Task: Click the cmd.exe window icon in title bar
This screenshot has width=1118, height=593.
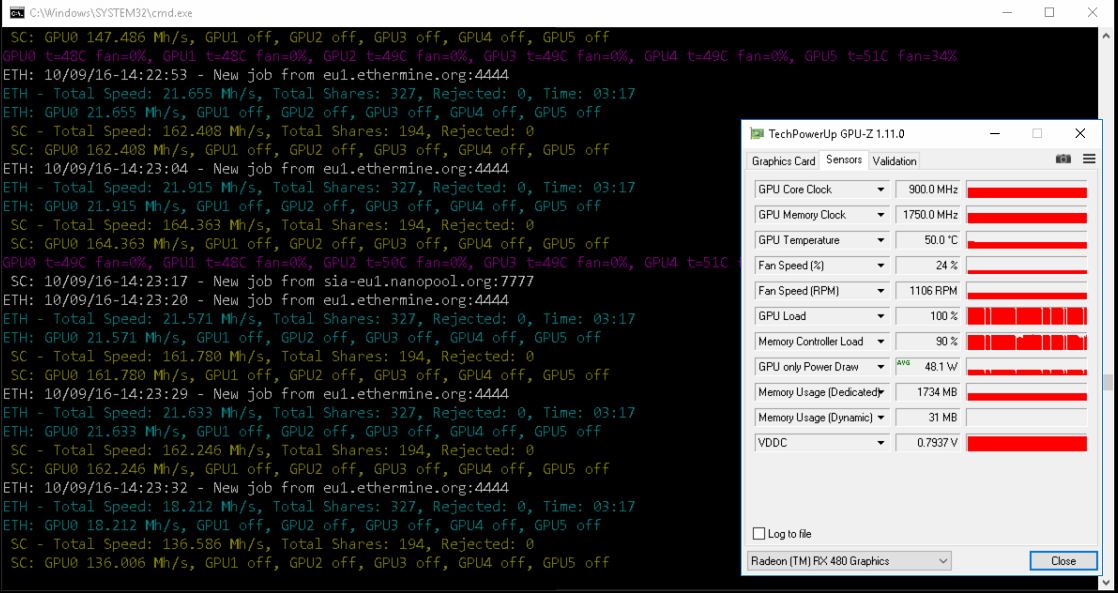Action: click(x=16, y=13)
